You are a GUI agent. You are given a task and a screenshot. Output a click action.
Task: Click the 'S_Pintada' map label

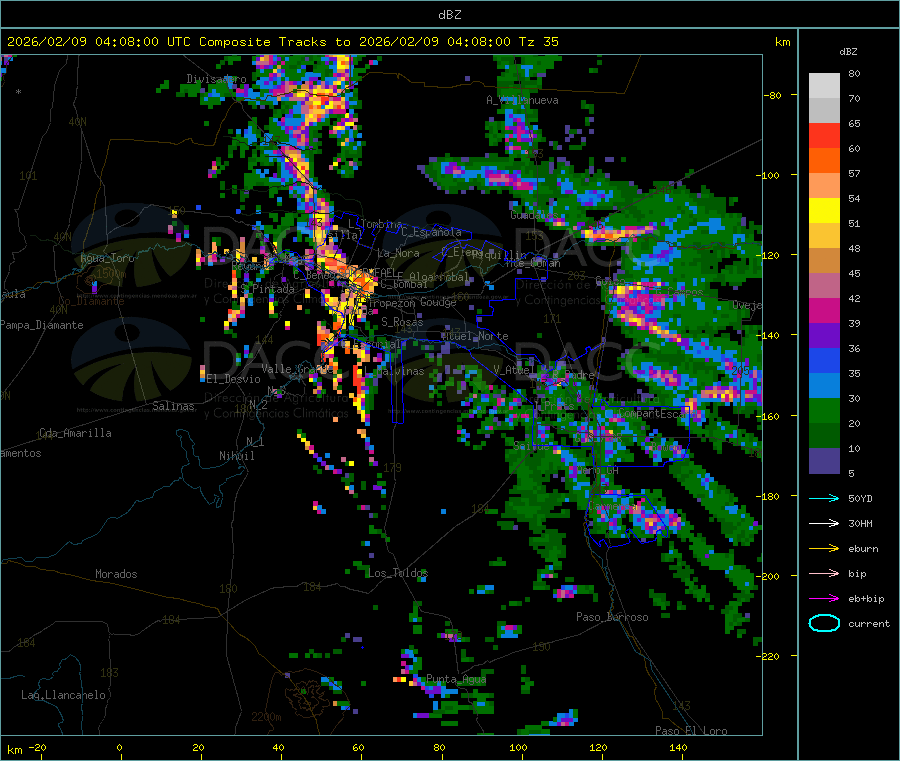(267, 289)
